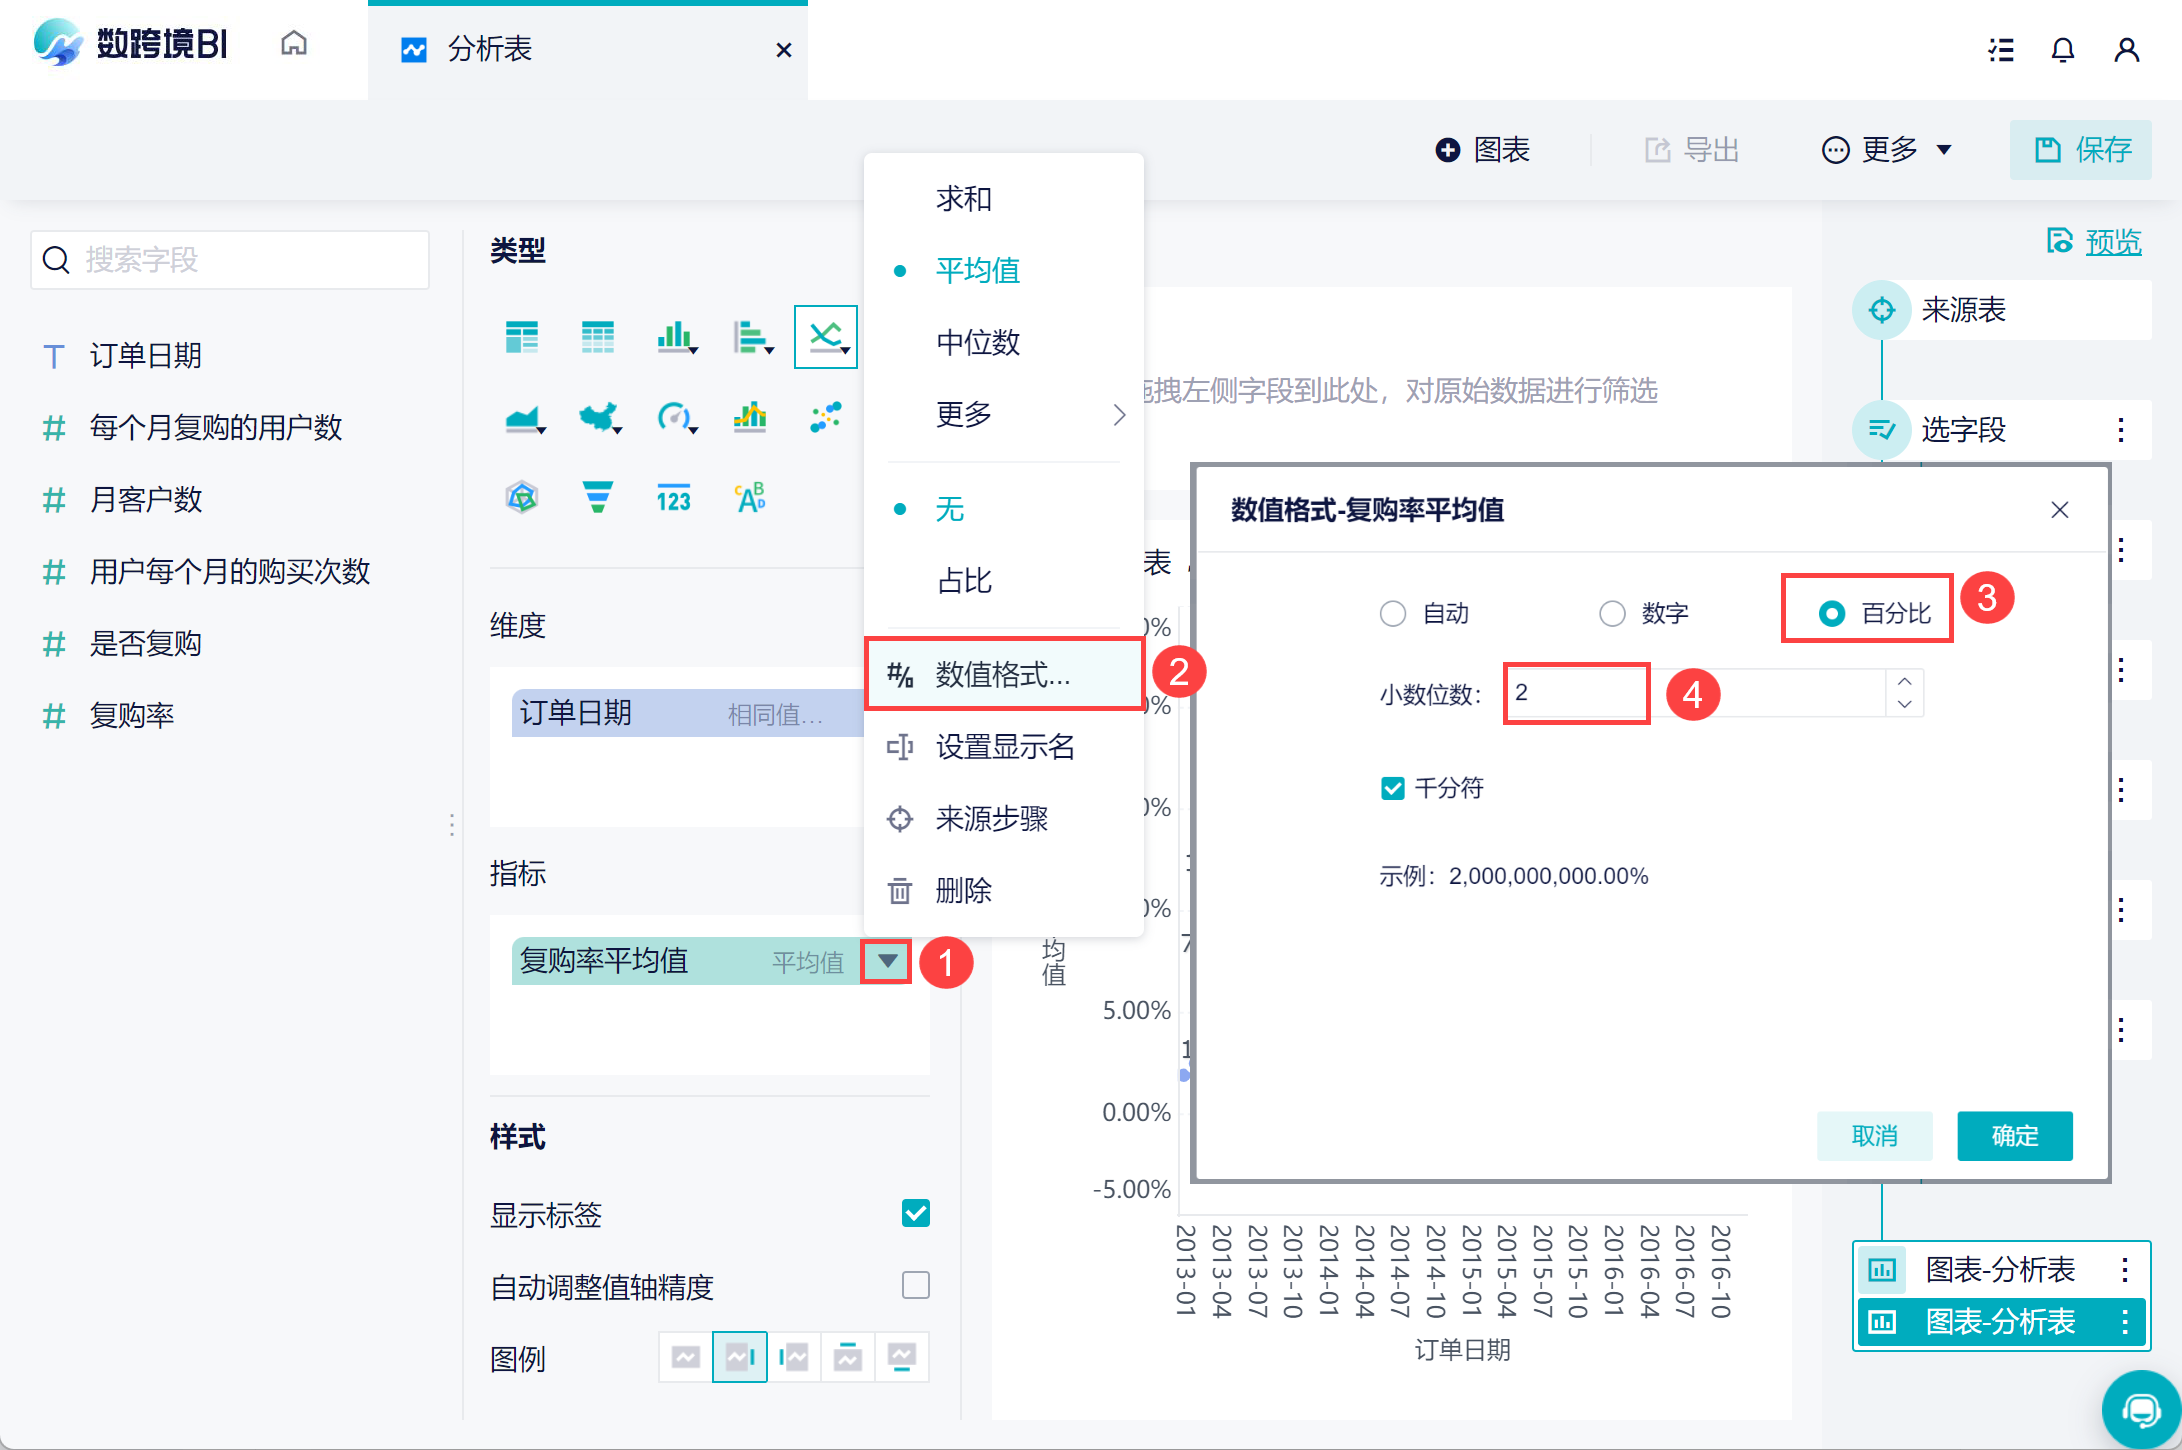Increase decimal places with stepper up arrow

click(1904, 681)
